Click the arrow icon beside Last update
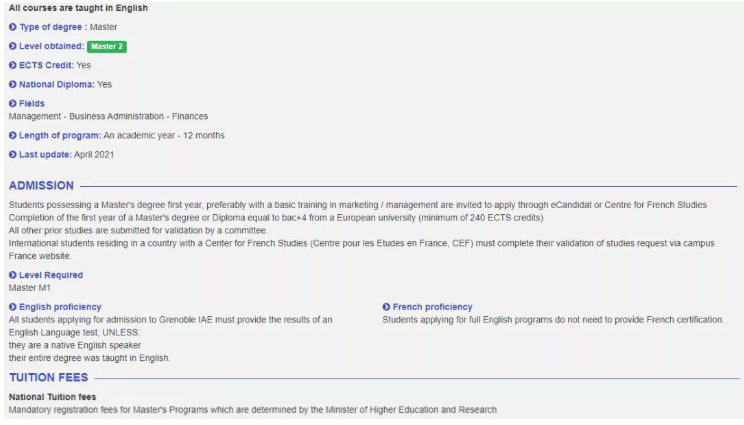The image size is (744, 425). coord(13,154)
